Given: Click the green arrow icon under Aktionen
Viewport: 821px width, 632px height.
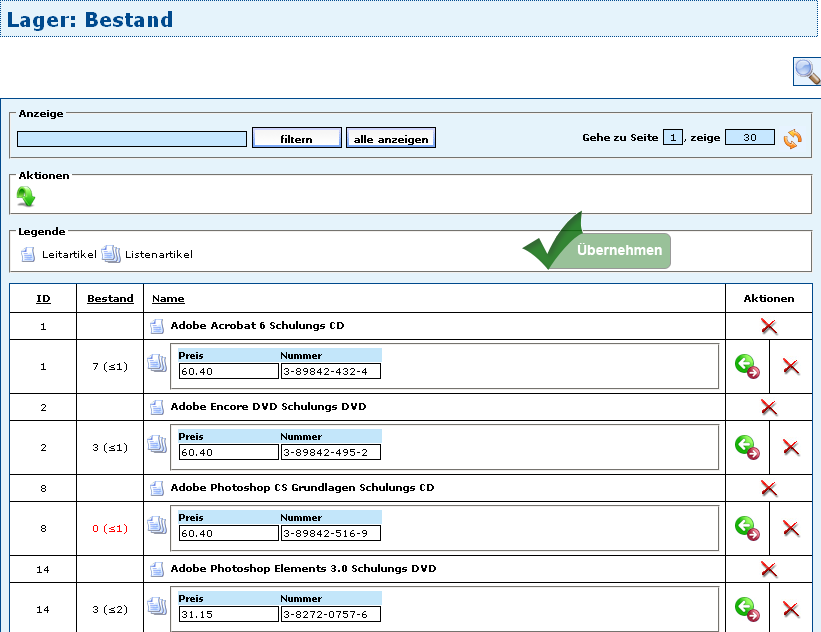Looking at the screenshot, I should [x=26, y=196].
